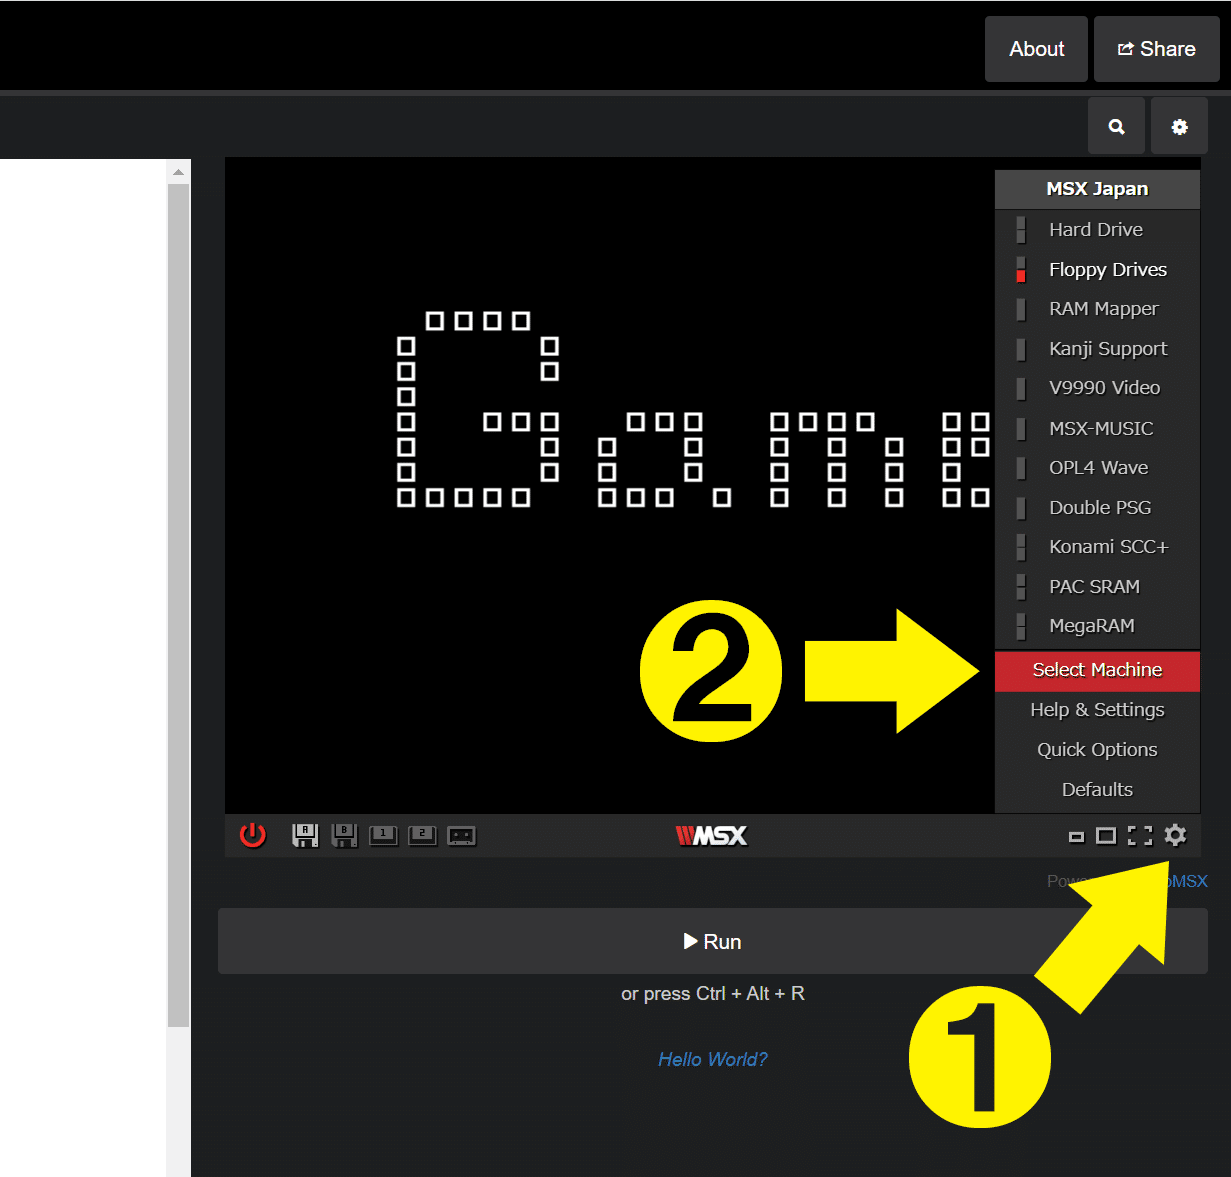1231x1177 pixels.
Task: Click inside the white editor panel
Action: tap(83, 668)
